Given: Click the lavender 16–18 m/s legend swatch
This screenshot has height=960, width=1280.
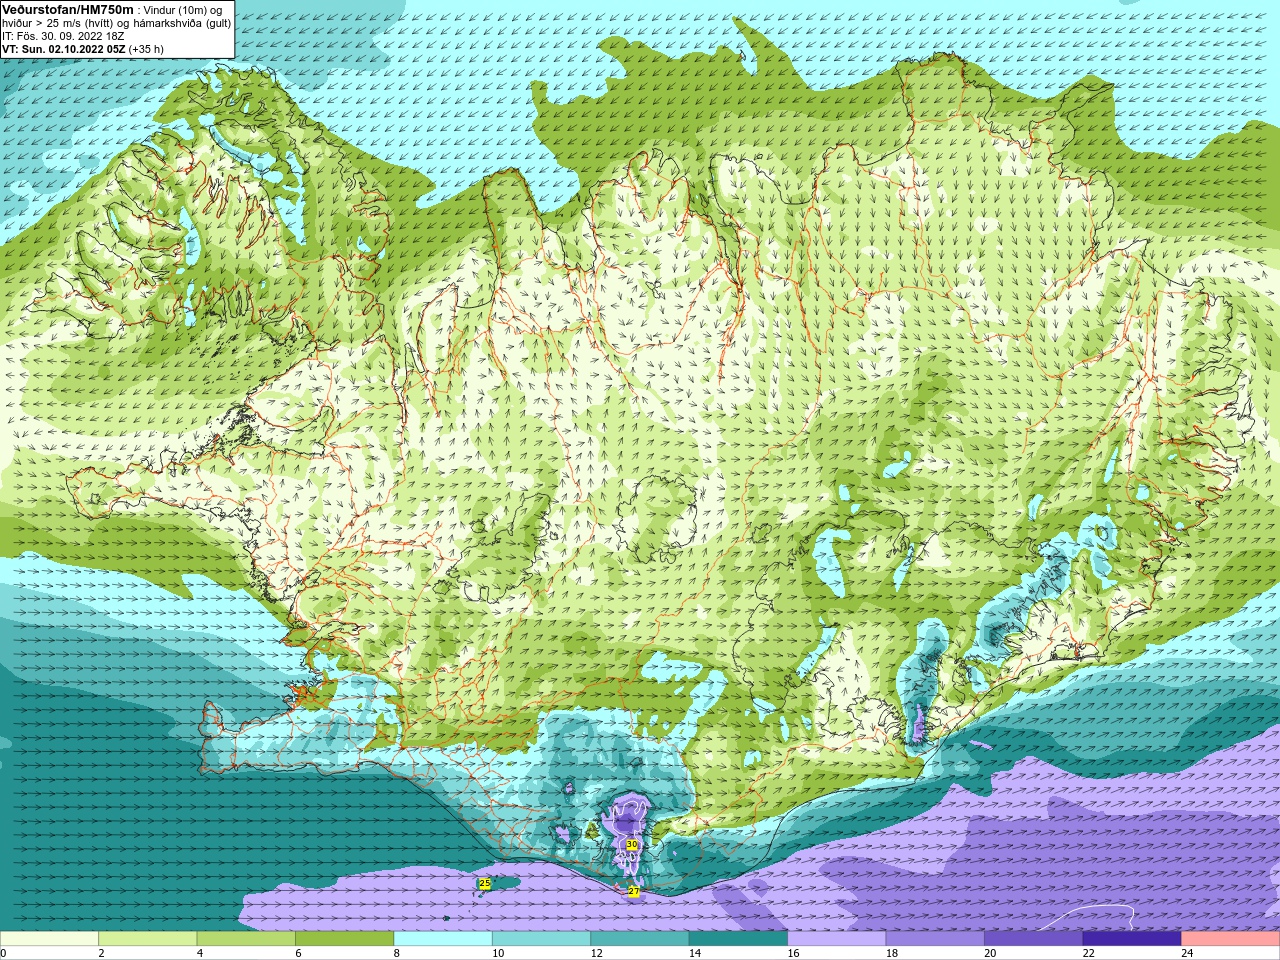Looking at the screenshot, I should pos(837,938).
